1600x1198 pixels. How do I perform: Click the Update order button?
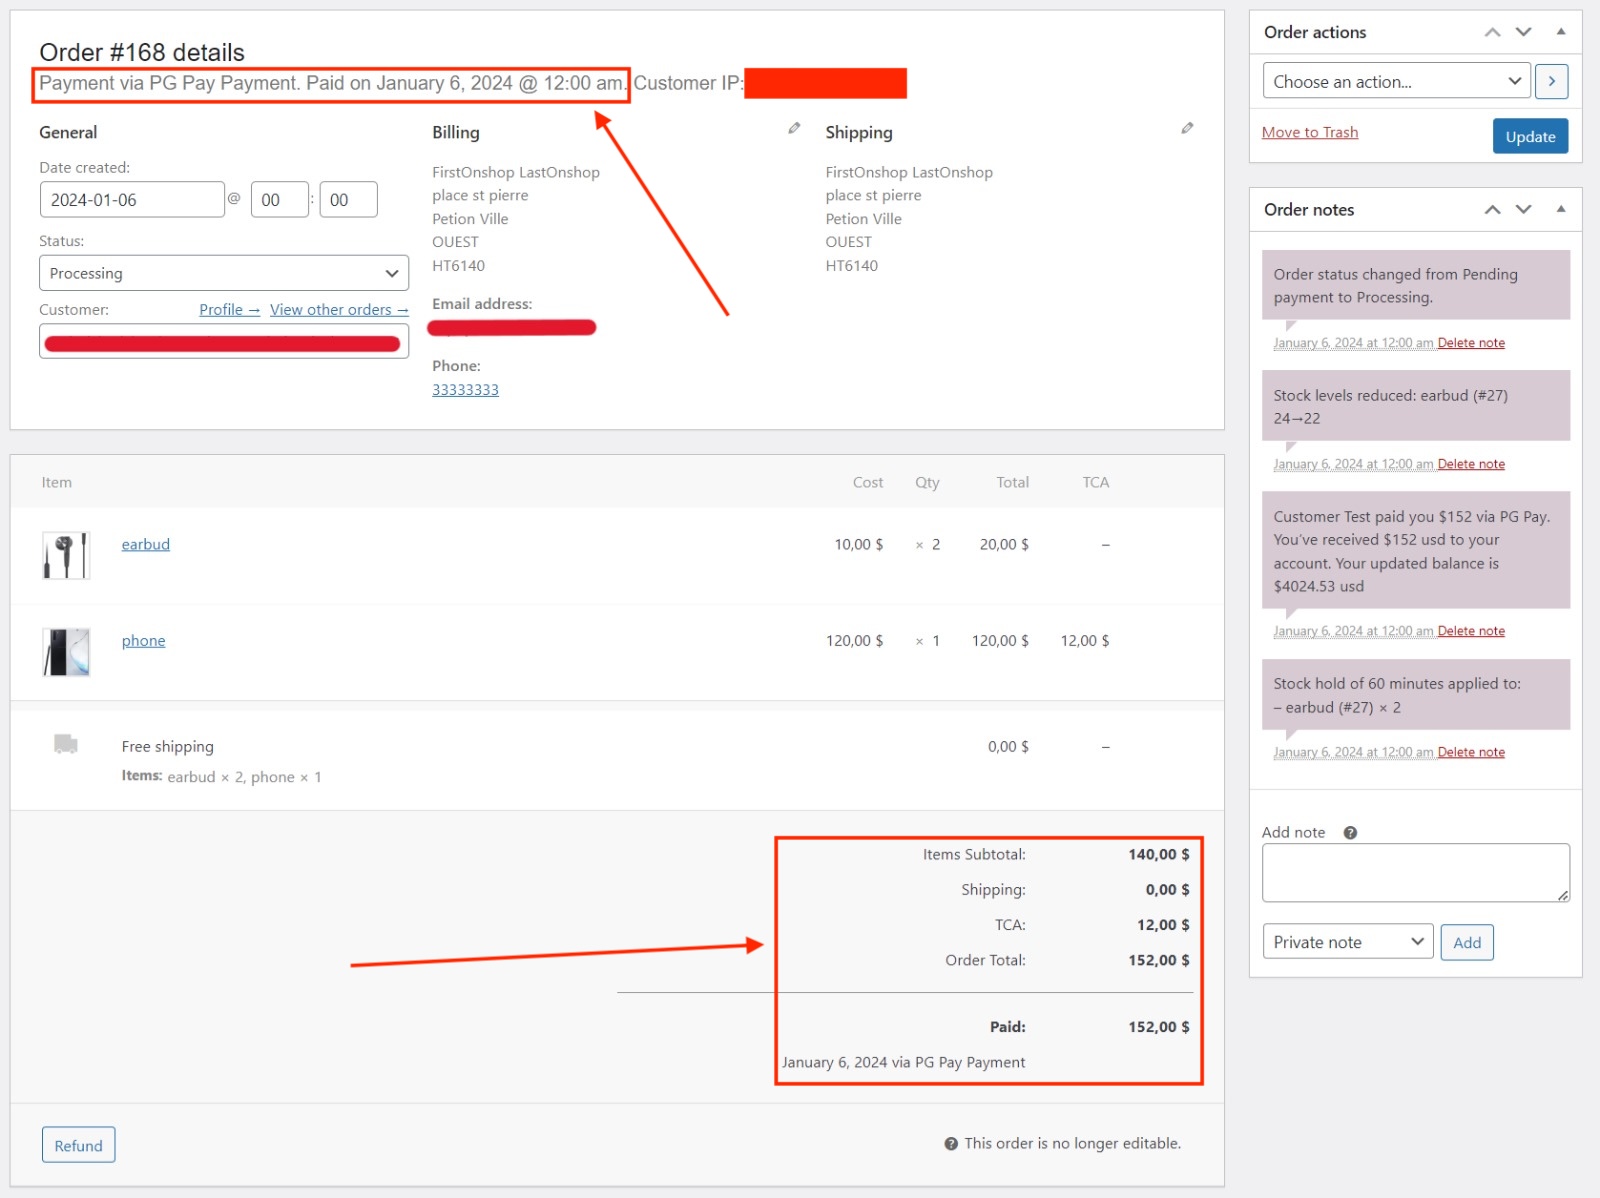pyautogui.click(x=1530, y=137)
